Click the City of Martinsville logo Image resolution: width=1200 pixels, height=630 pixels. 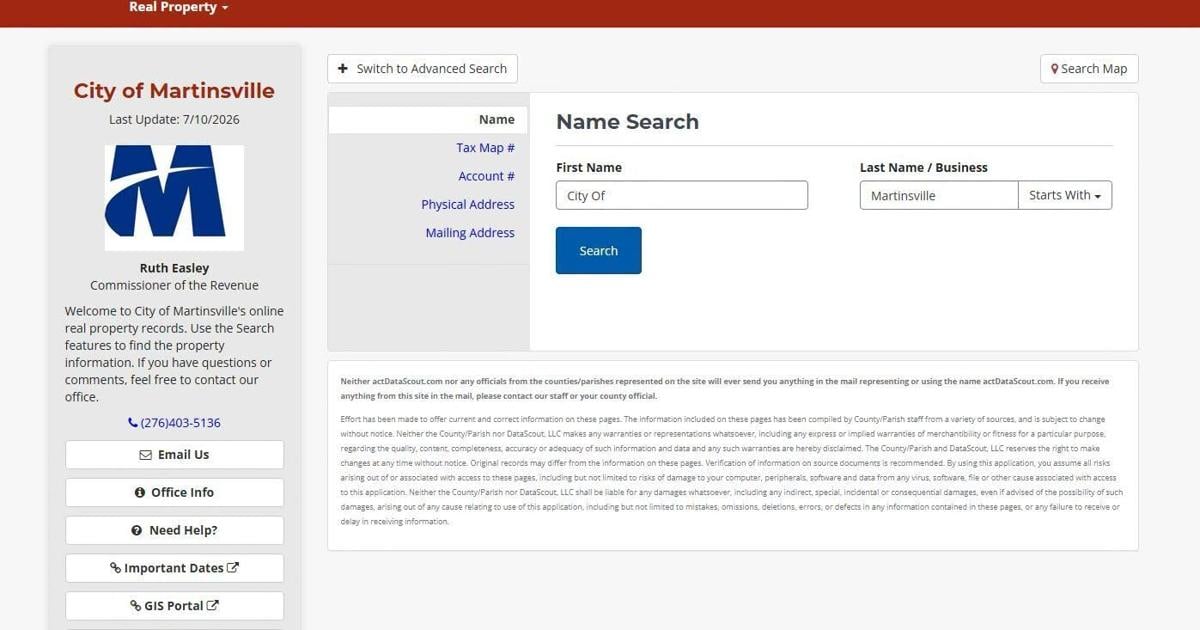pos(174,198)
